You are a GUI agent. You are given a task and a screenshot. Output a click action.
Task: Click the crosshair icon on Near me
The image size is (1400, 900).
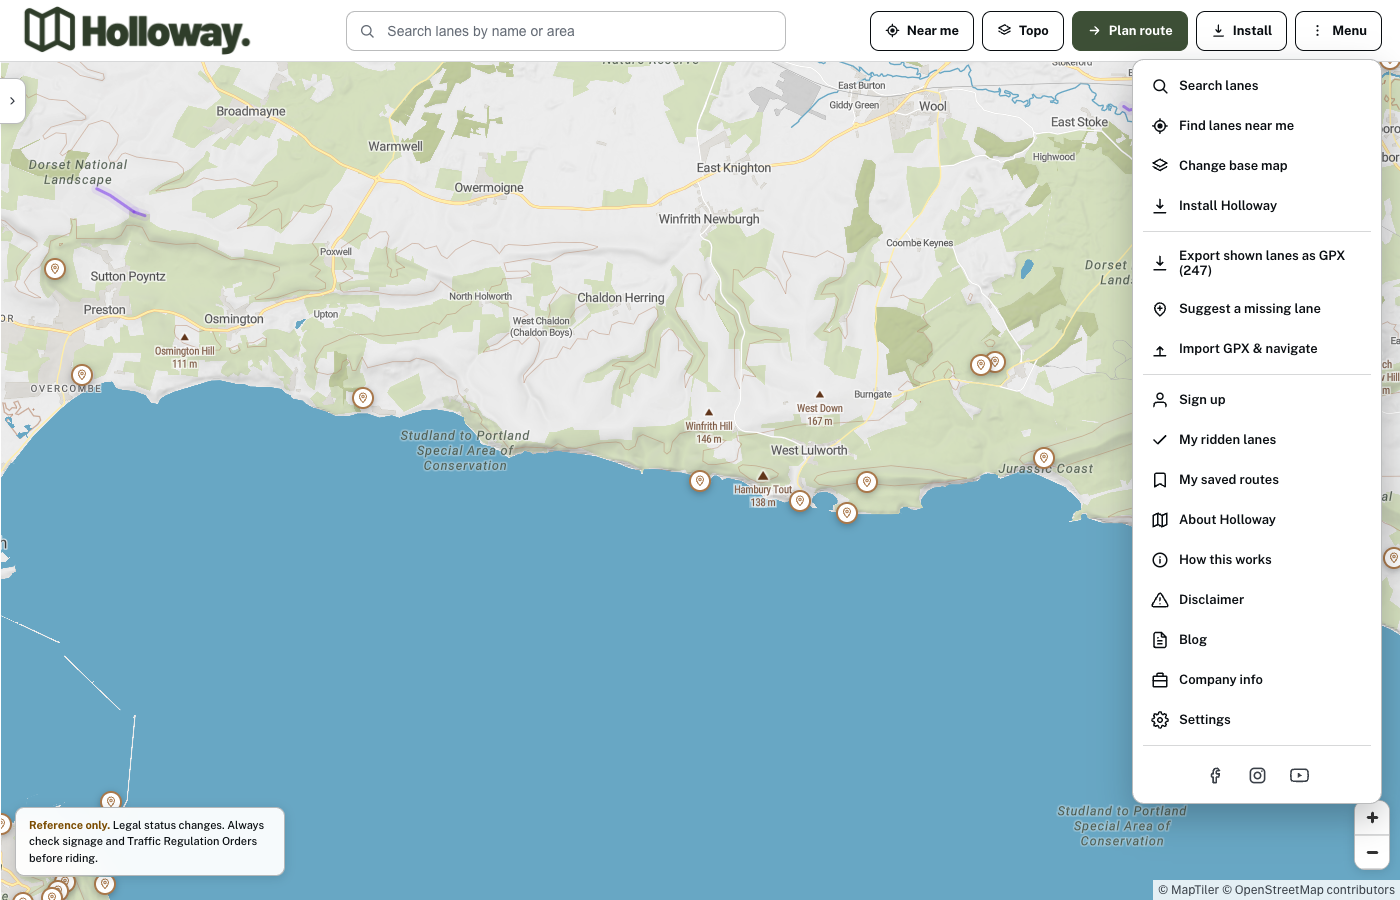click(x=892, y=31)
